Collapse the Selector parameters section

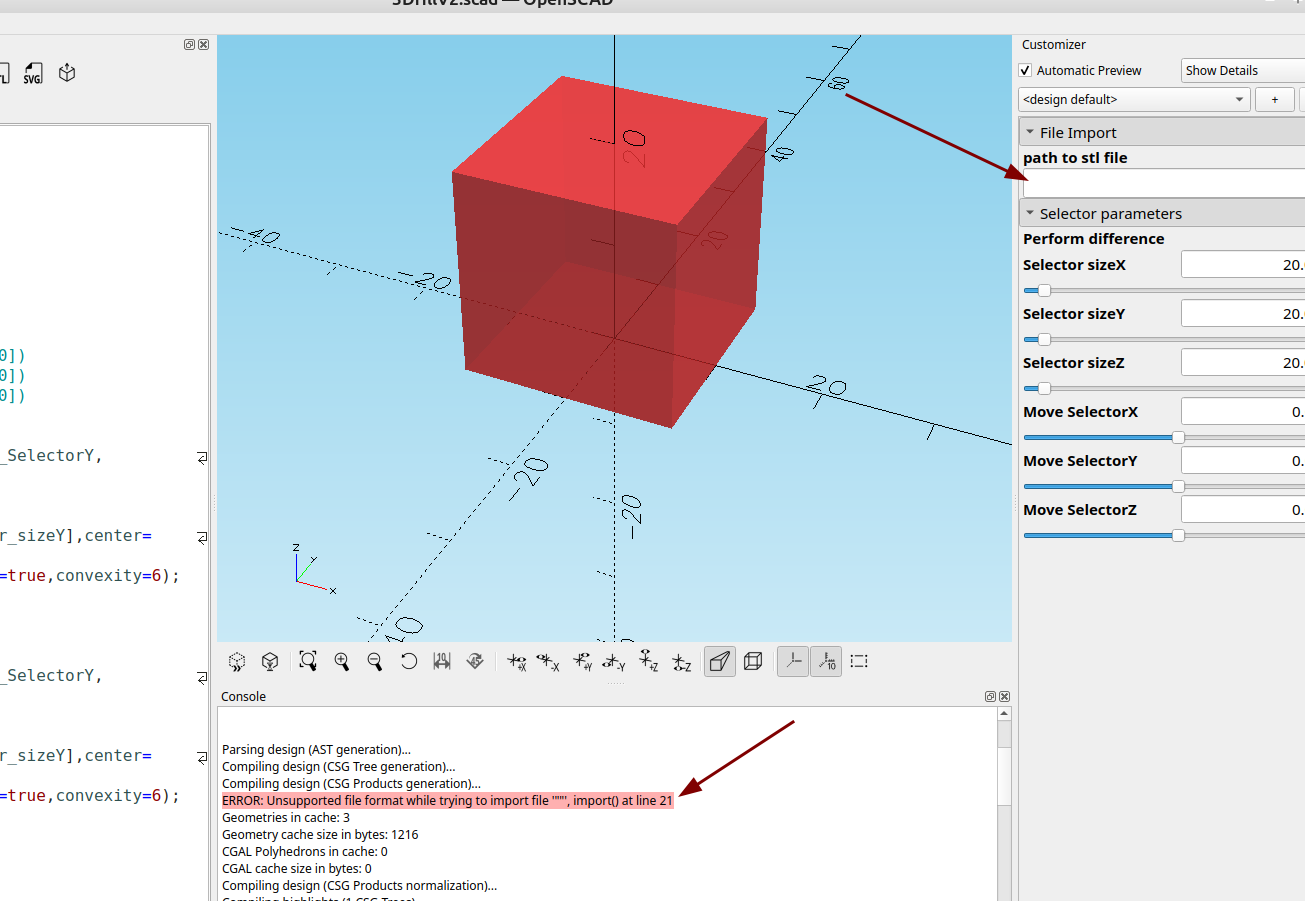(x=1030, y=214)
